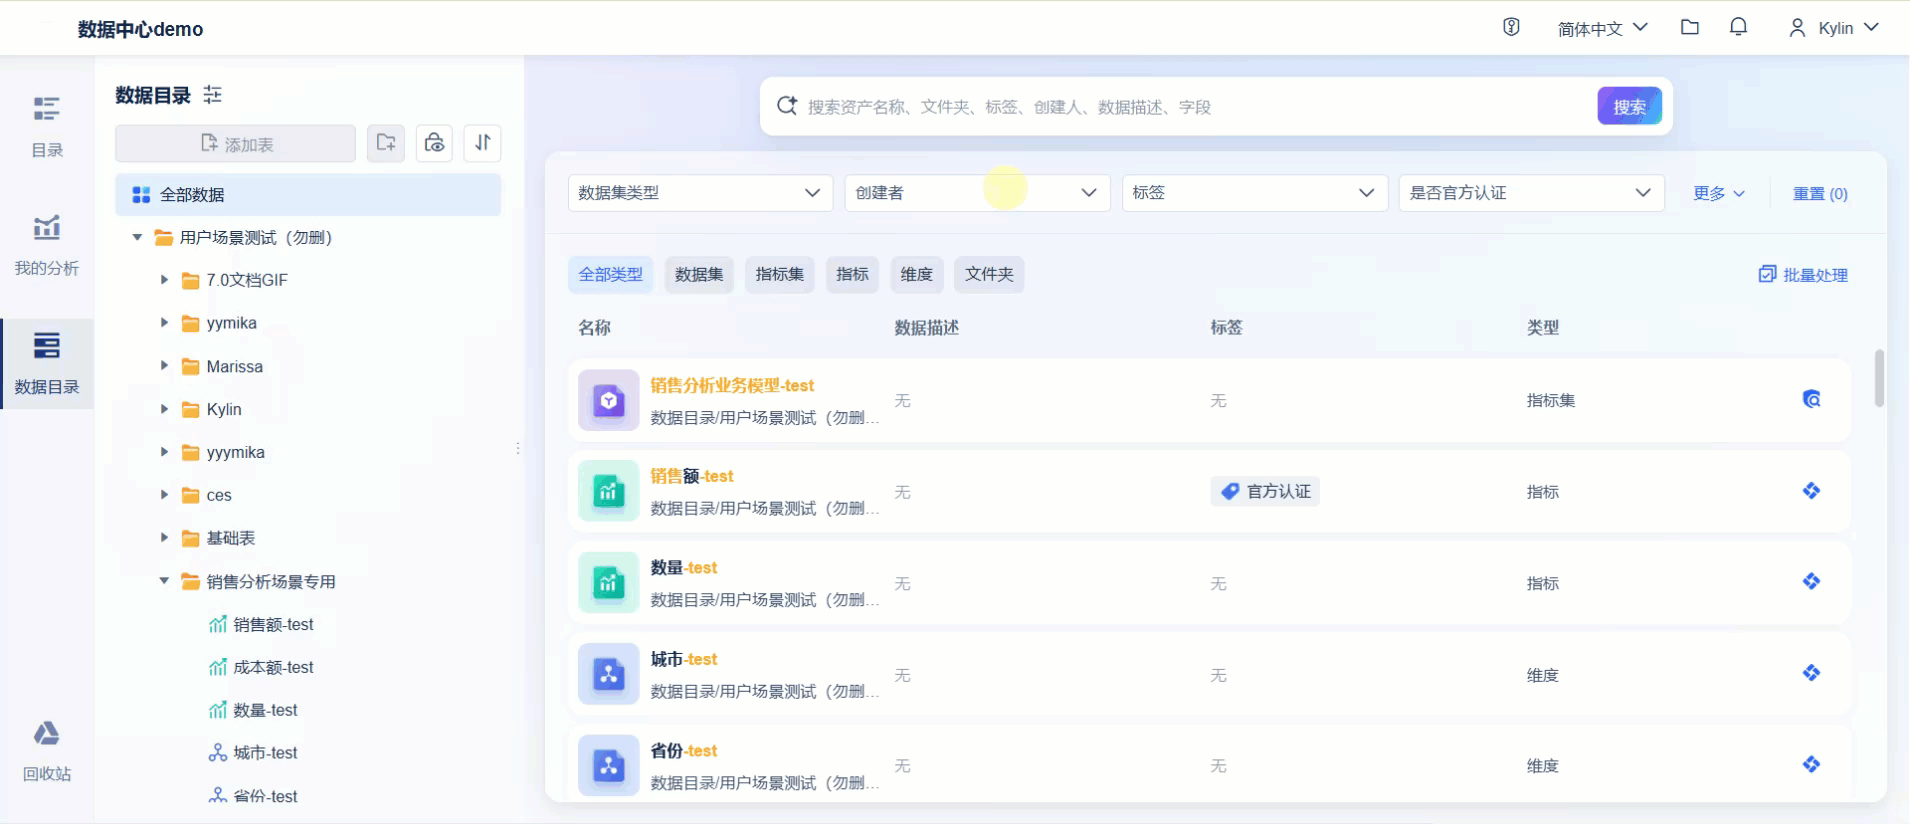Go to My Analysis (我的分析) in sidebar
Viewport: 1910px width, 824px height.
[47, 245]
